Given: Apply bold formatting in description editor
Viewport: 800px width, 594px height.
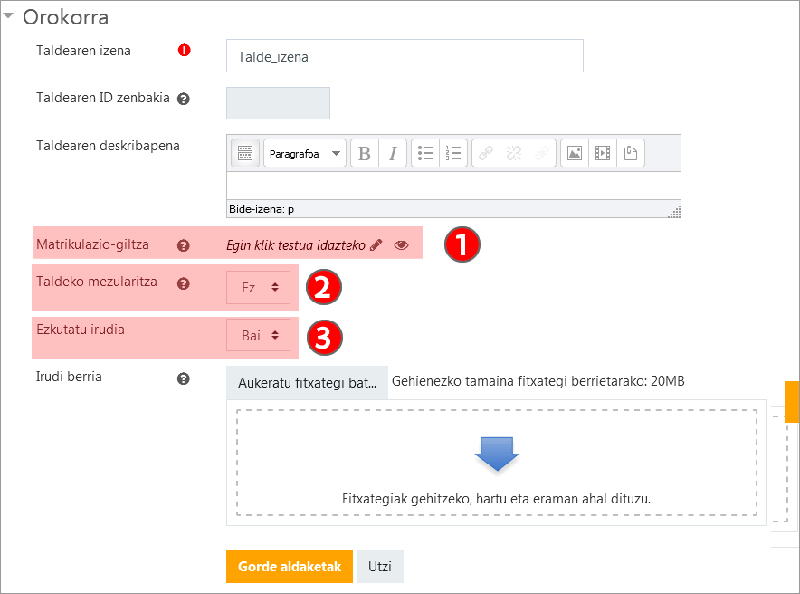Looking at the screenshot, I should point(364,153).
